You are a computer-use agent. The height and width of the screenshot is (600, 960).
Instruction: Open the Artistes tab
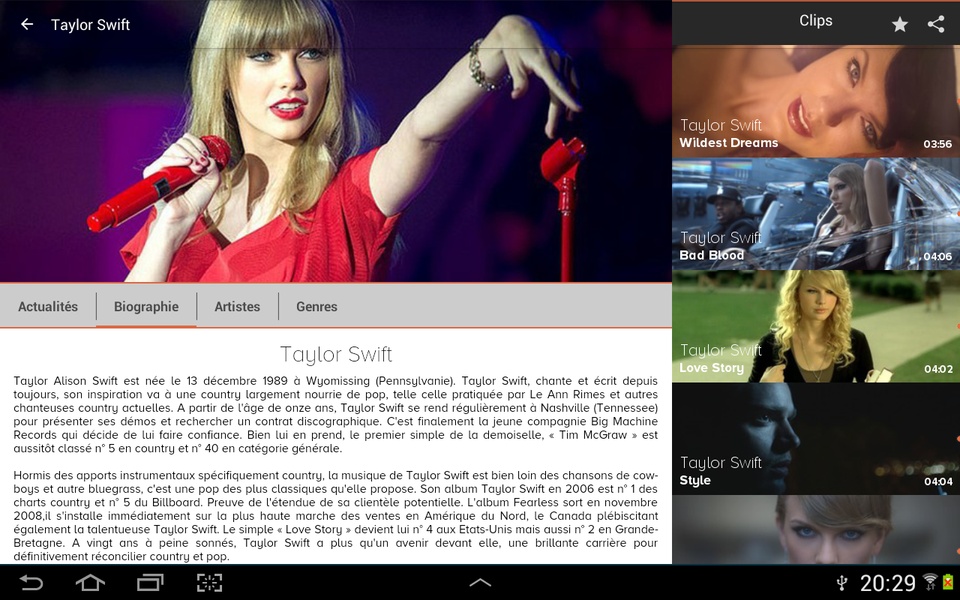(237, 306)
